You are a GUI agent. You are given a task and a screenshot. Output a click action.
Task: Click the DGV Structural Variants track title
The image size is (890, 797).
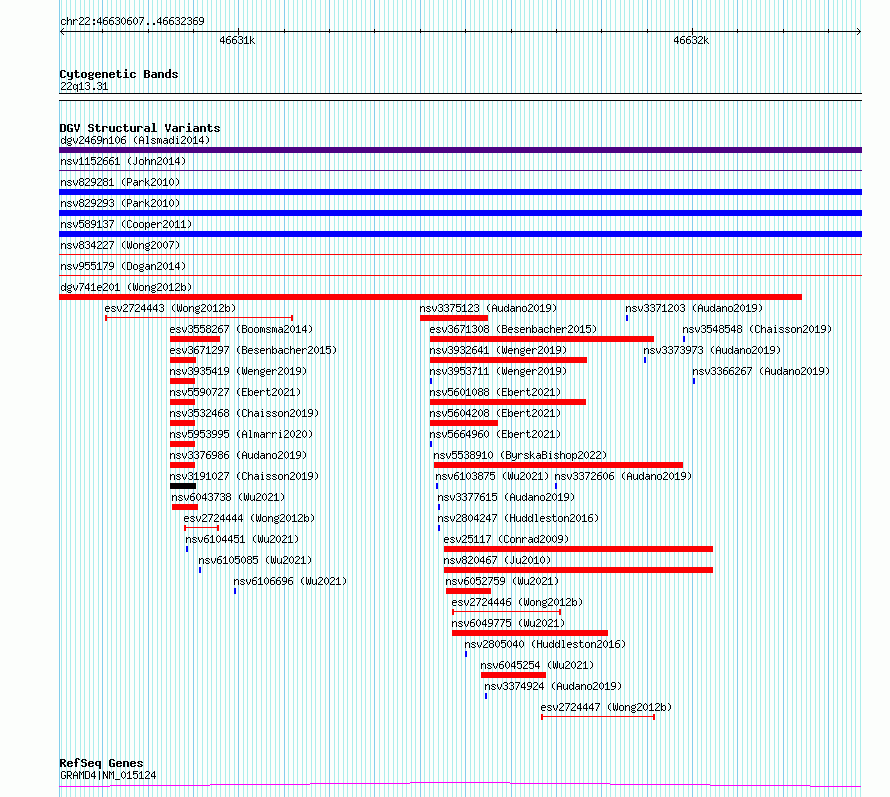[x=140, y=128]
